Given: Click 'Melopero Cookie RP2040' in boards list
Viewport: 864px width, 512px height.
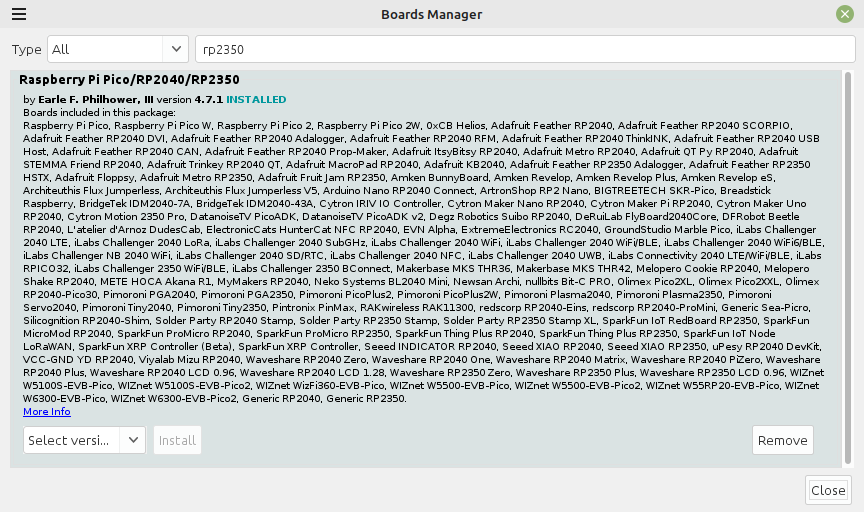Looking at the screenshot, I should [x=697, y=268].
